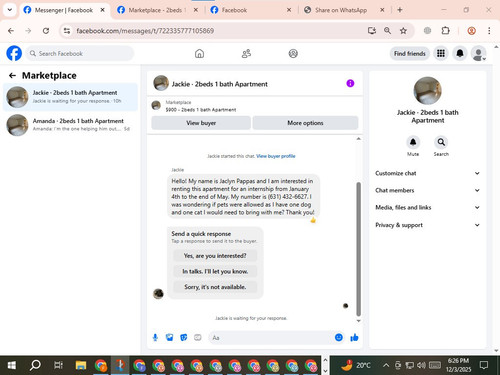Expand Media, files and links section

428,207
